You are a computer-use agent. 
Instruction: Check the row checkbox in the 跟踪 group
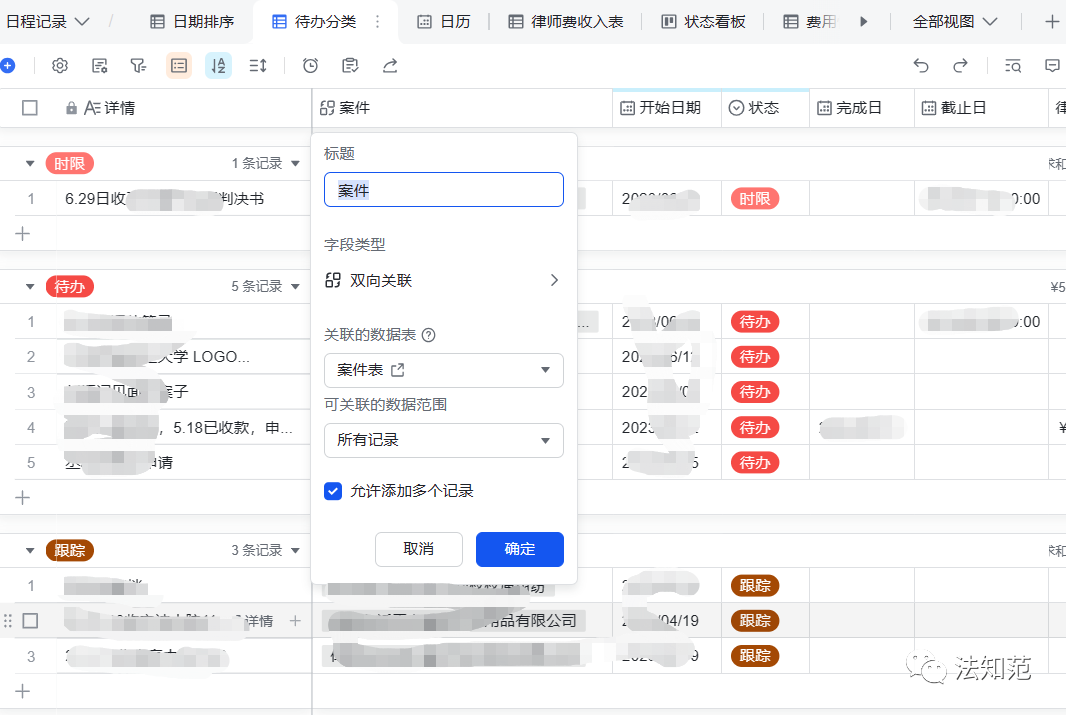(27, 620)
